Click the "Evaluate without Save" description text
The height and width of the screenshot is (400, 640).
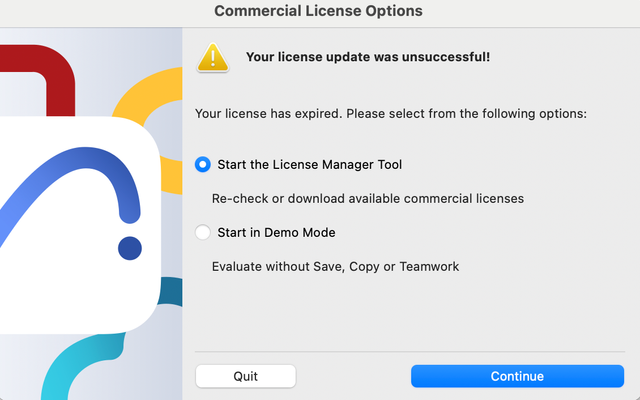(x=335, y=267)
